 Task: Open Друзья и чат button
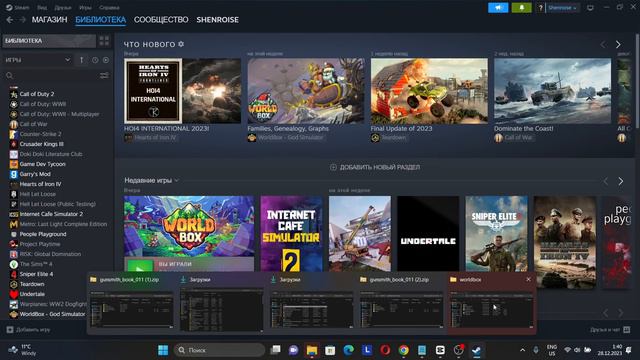pyautogui.click(x=610, y=330)
